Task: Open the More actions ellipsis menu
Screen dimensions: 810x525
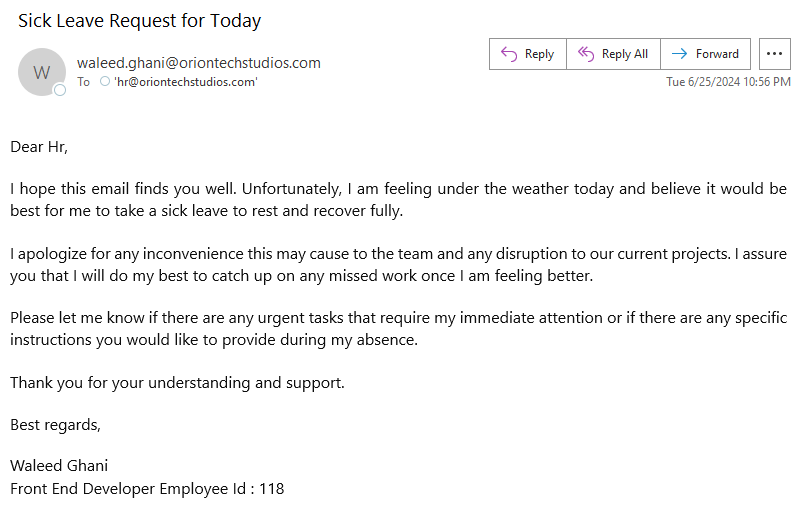Action: coord(773,54)
